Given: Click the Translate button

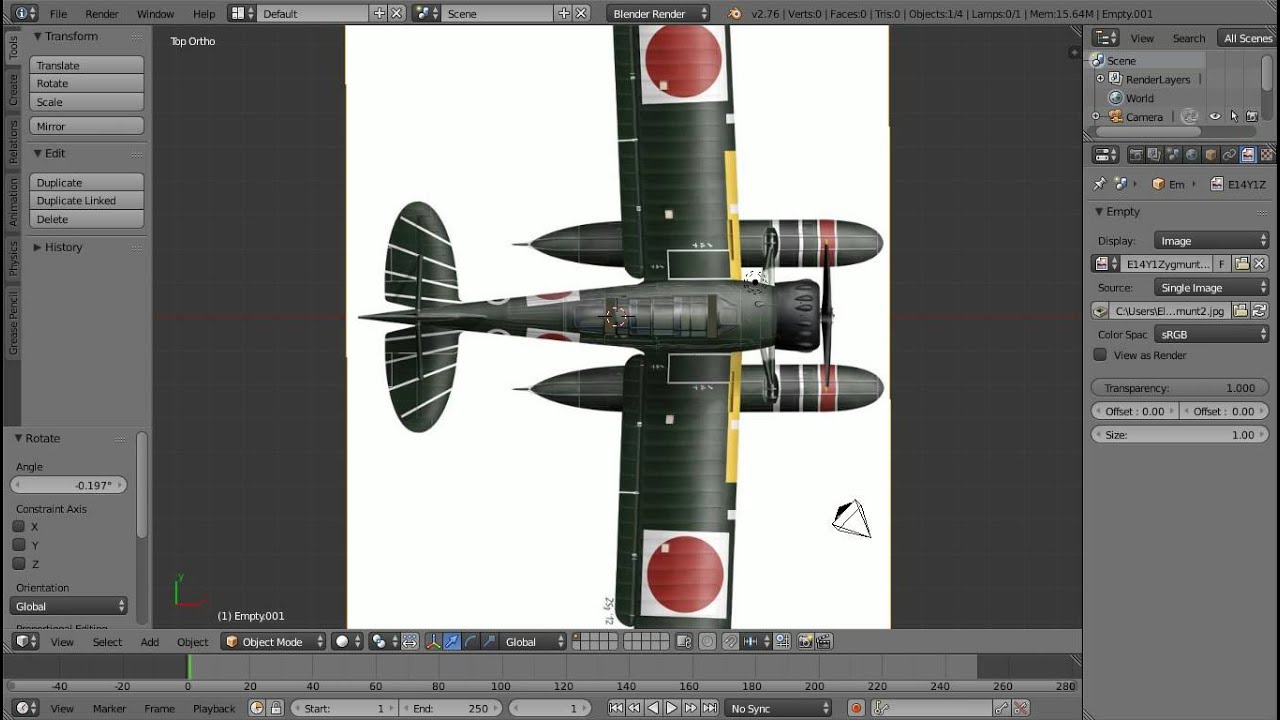Looking at the screenshot, I should pos(87,65).
